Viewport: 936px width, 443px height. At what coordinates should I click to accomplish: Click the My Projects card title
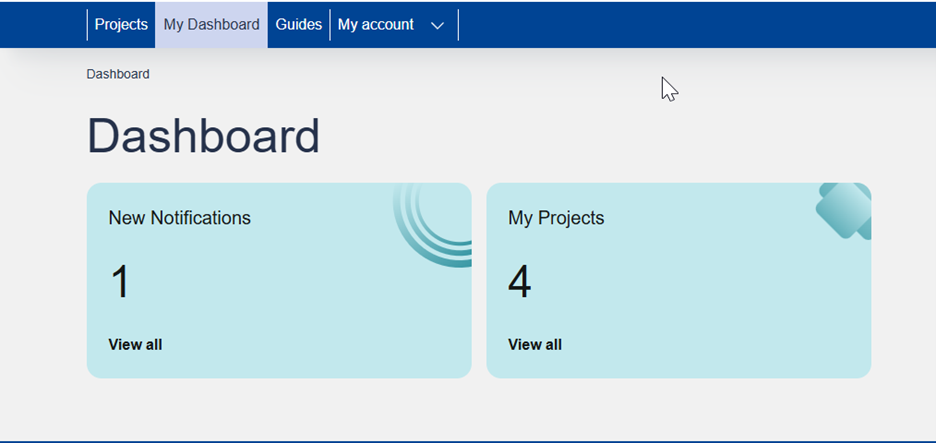pos(556,218)
